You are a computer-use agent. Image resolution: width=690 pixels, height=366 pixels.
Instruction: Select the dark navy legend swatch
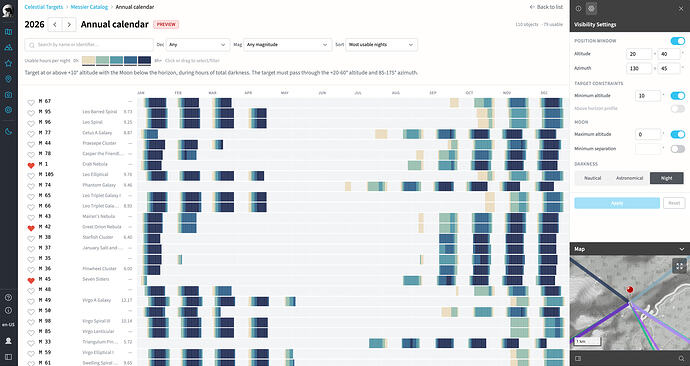(x=144, y=60)
